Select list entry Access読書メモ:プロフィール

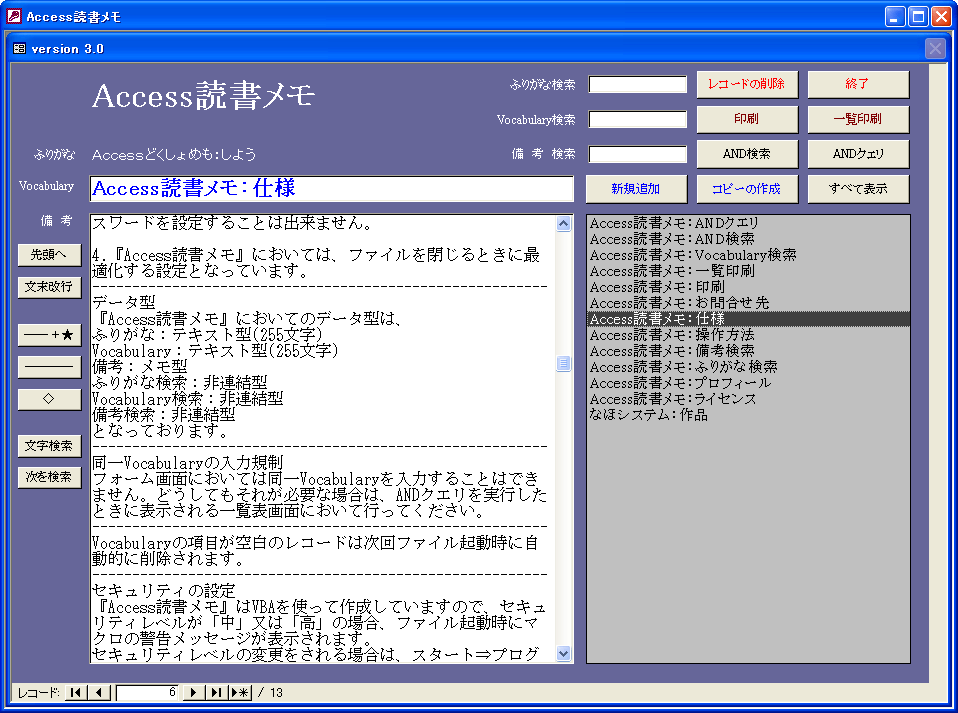pos(748,382)
